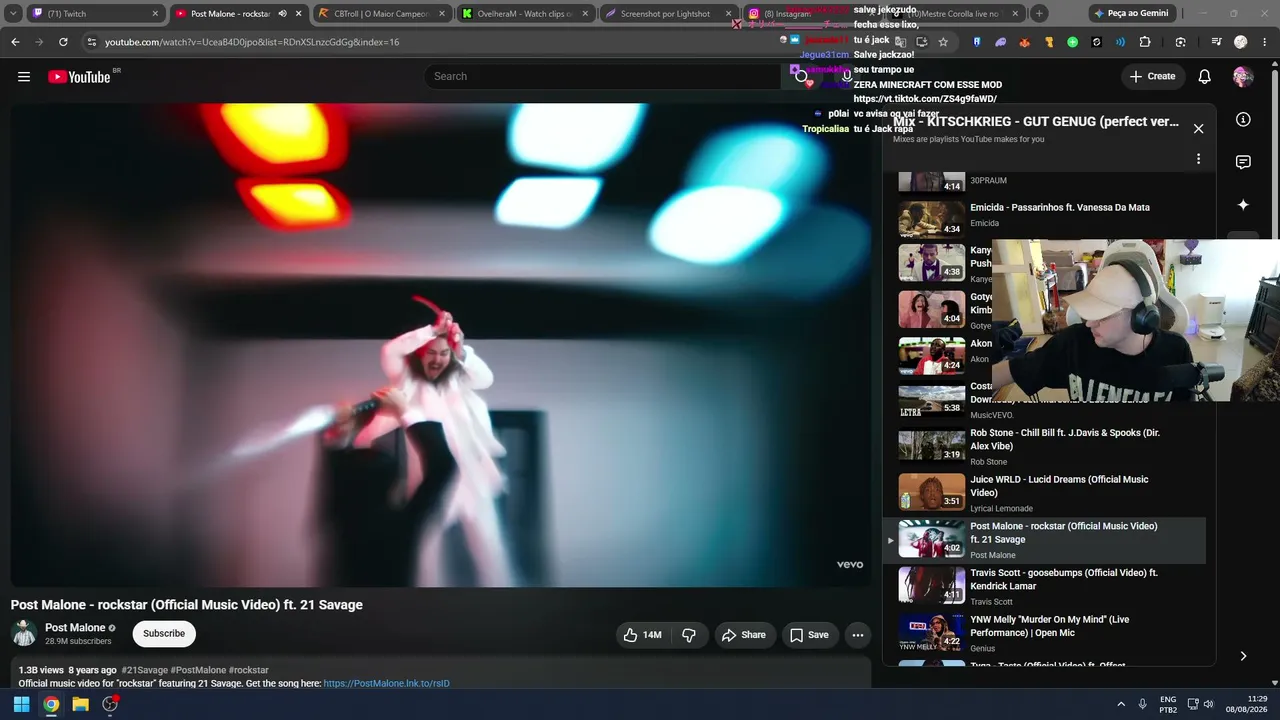
Task: Switch to Screenshot por Lightshot tab
Action: tap(668, 14)
